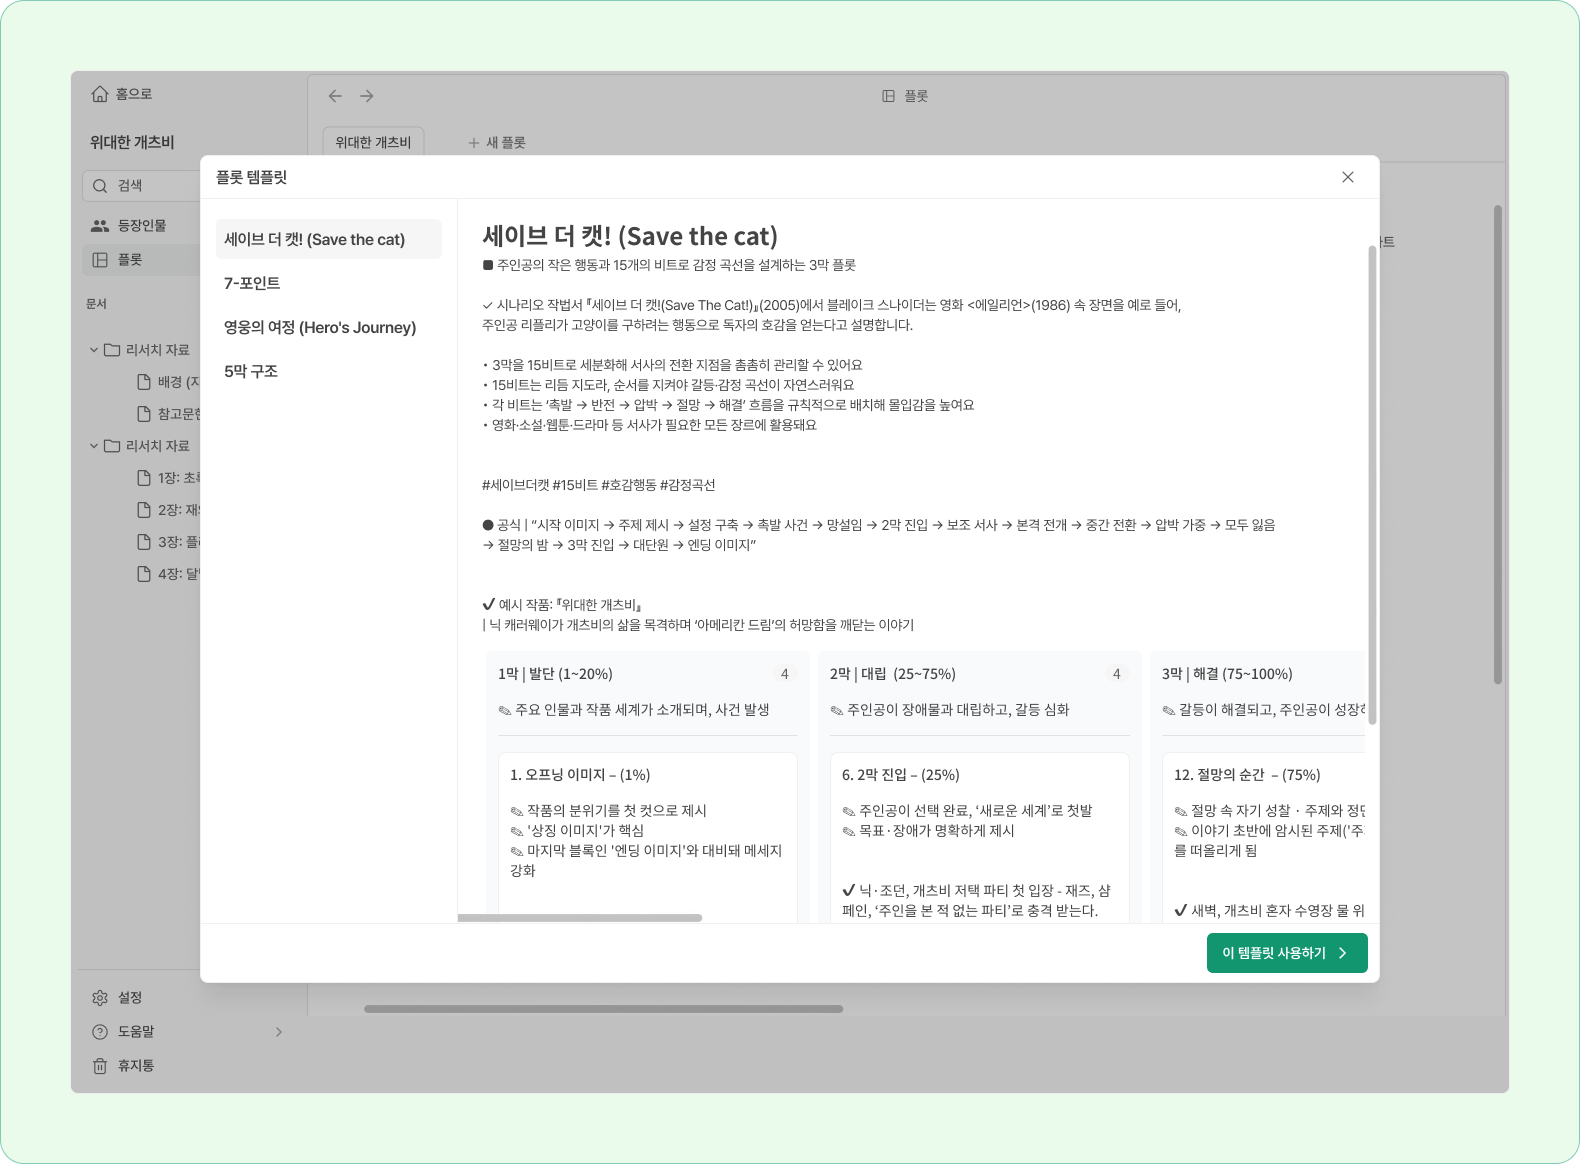Open the 배경 document file icon
Viewport: 1580px width, 1164px height.
pos(144,382)
